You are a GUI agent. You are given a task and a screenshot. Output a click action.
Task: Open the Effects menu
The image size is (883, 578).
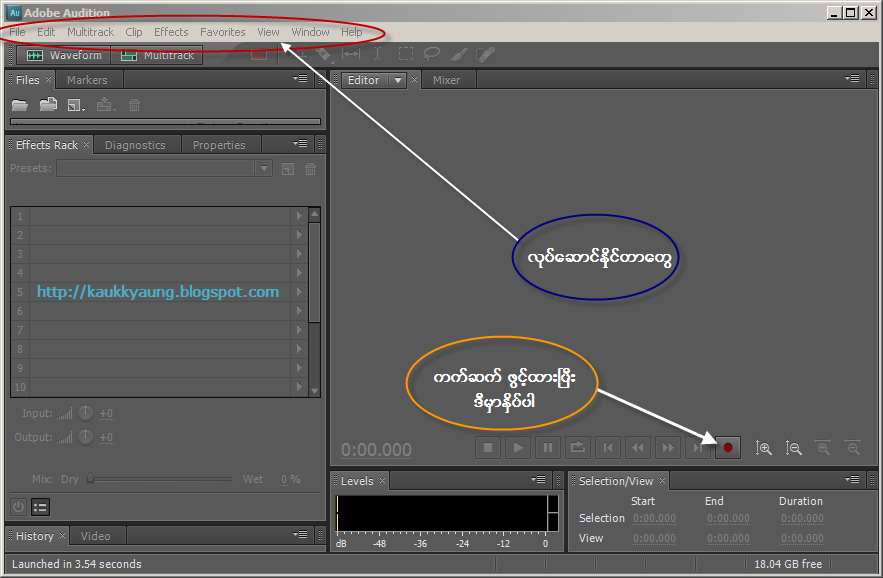click(x=171, y=32)
